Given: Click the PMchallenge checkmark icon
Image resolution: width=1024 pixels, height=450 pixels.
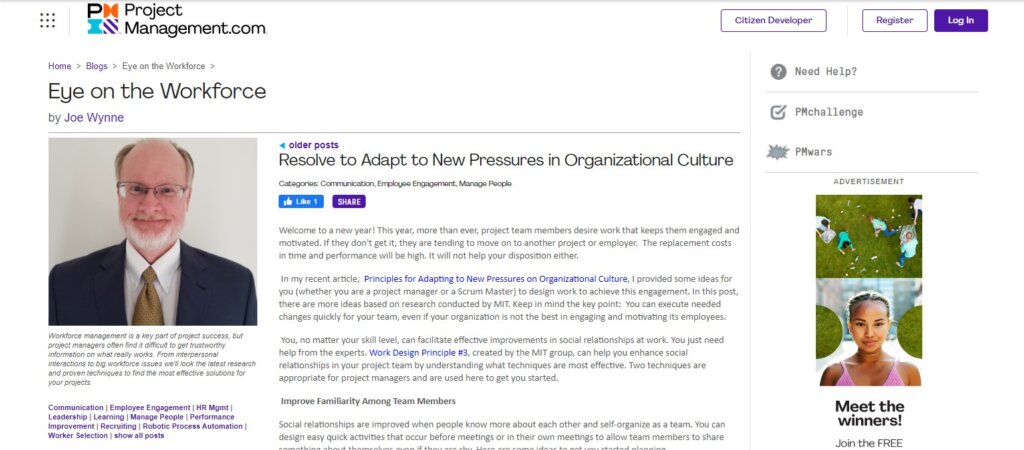Looking at the screenshot, I should (x=778, y=112).
